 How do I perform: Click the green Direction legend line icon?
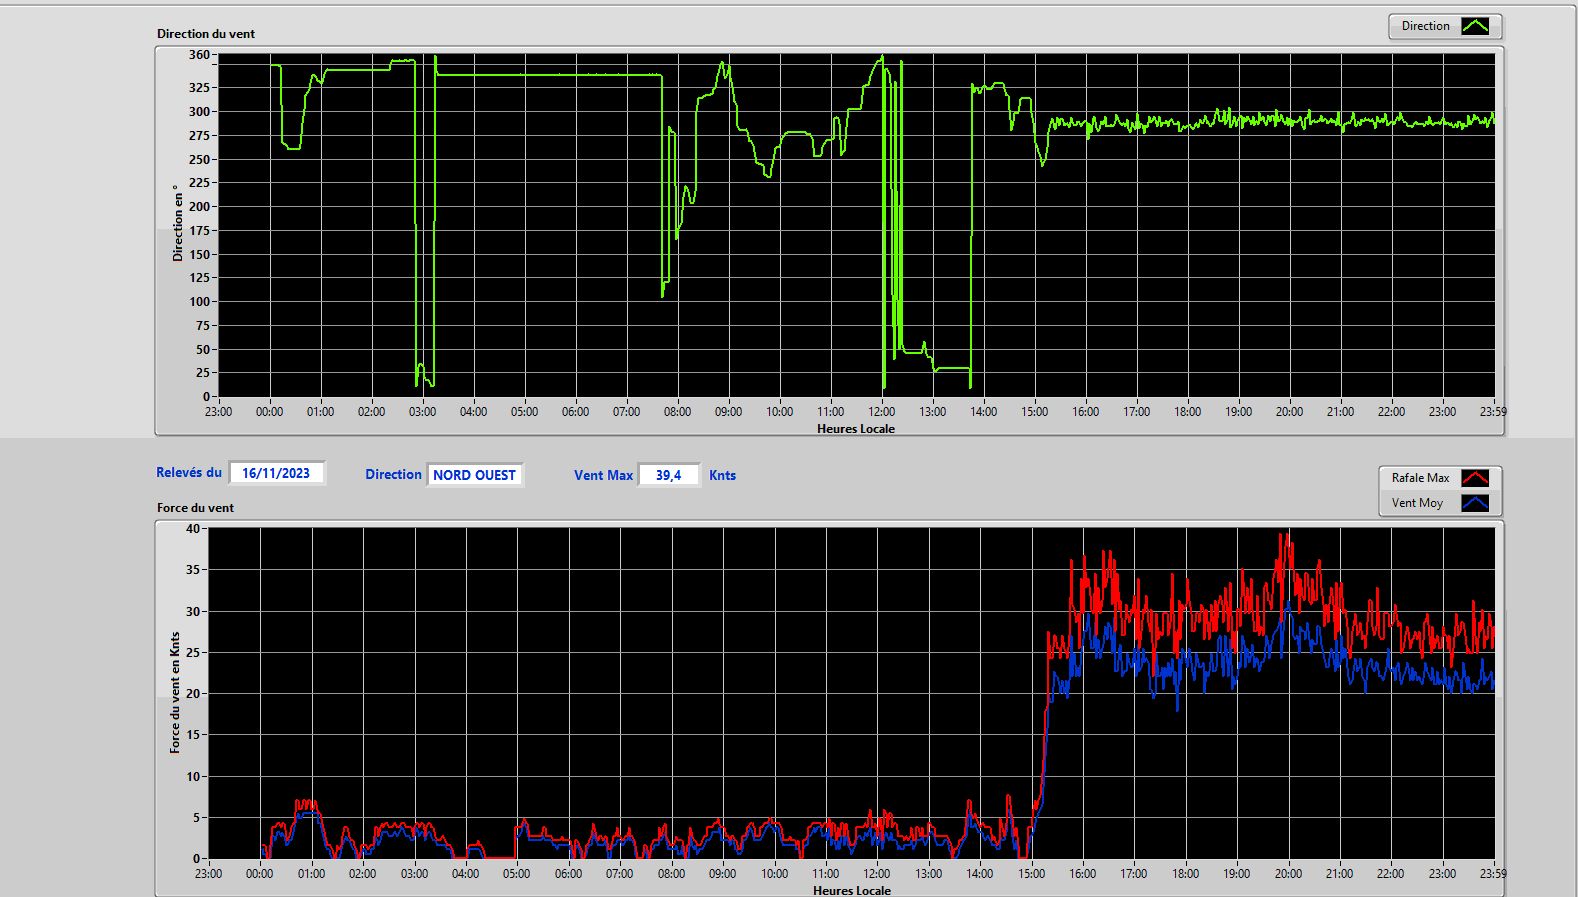[1475, 26]
